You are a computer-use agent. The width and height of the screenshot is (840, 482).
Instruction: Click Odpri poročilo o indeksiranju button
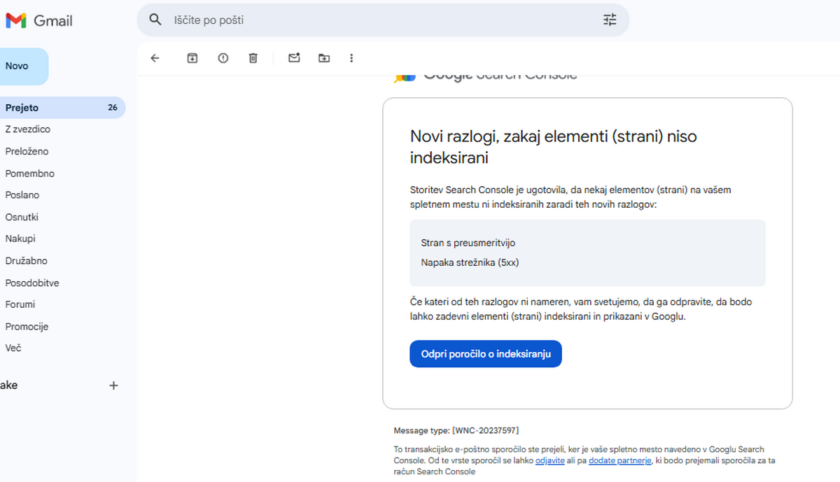tap(485, 354)
